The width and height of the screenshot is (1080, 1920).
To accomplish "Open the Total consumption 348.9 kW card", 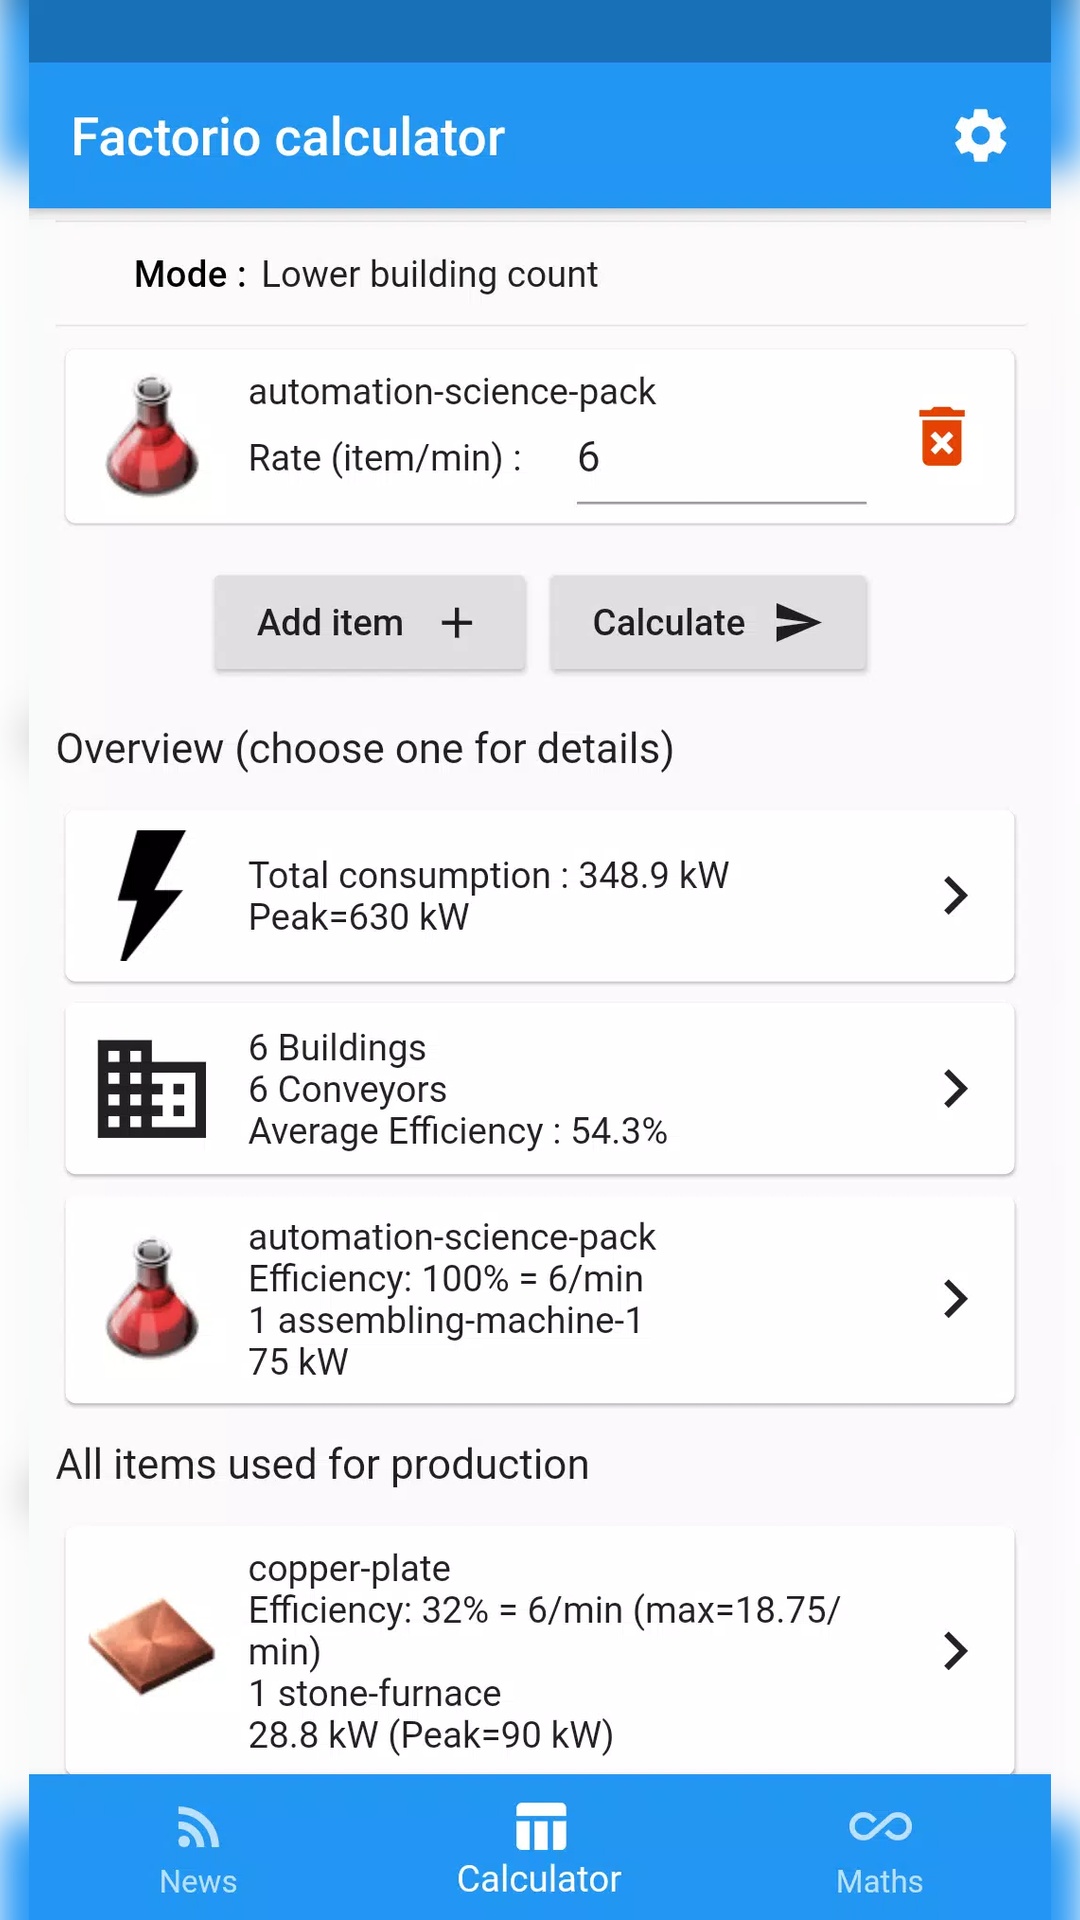I will [540, 896].
